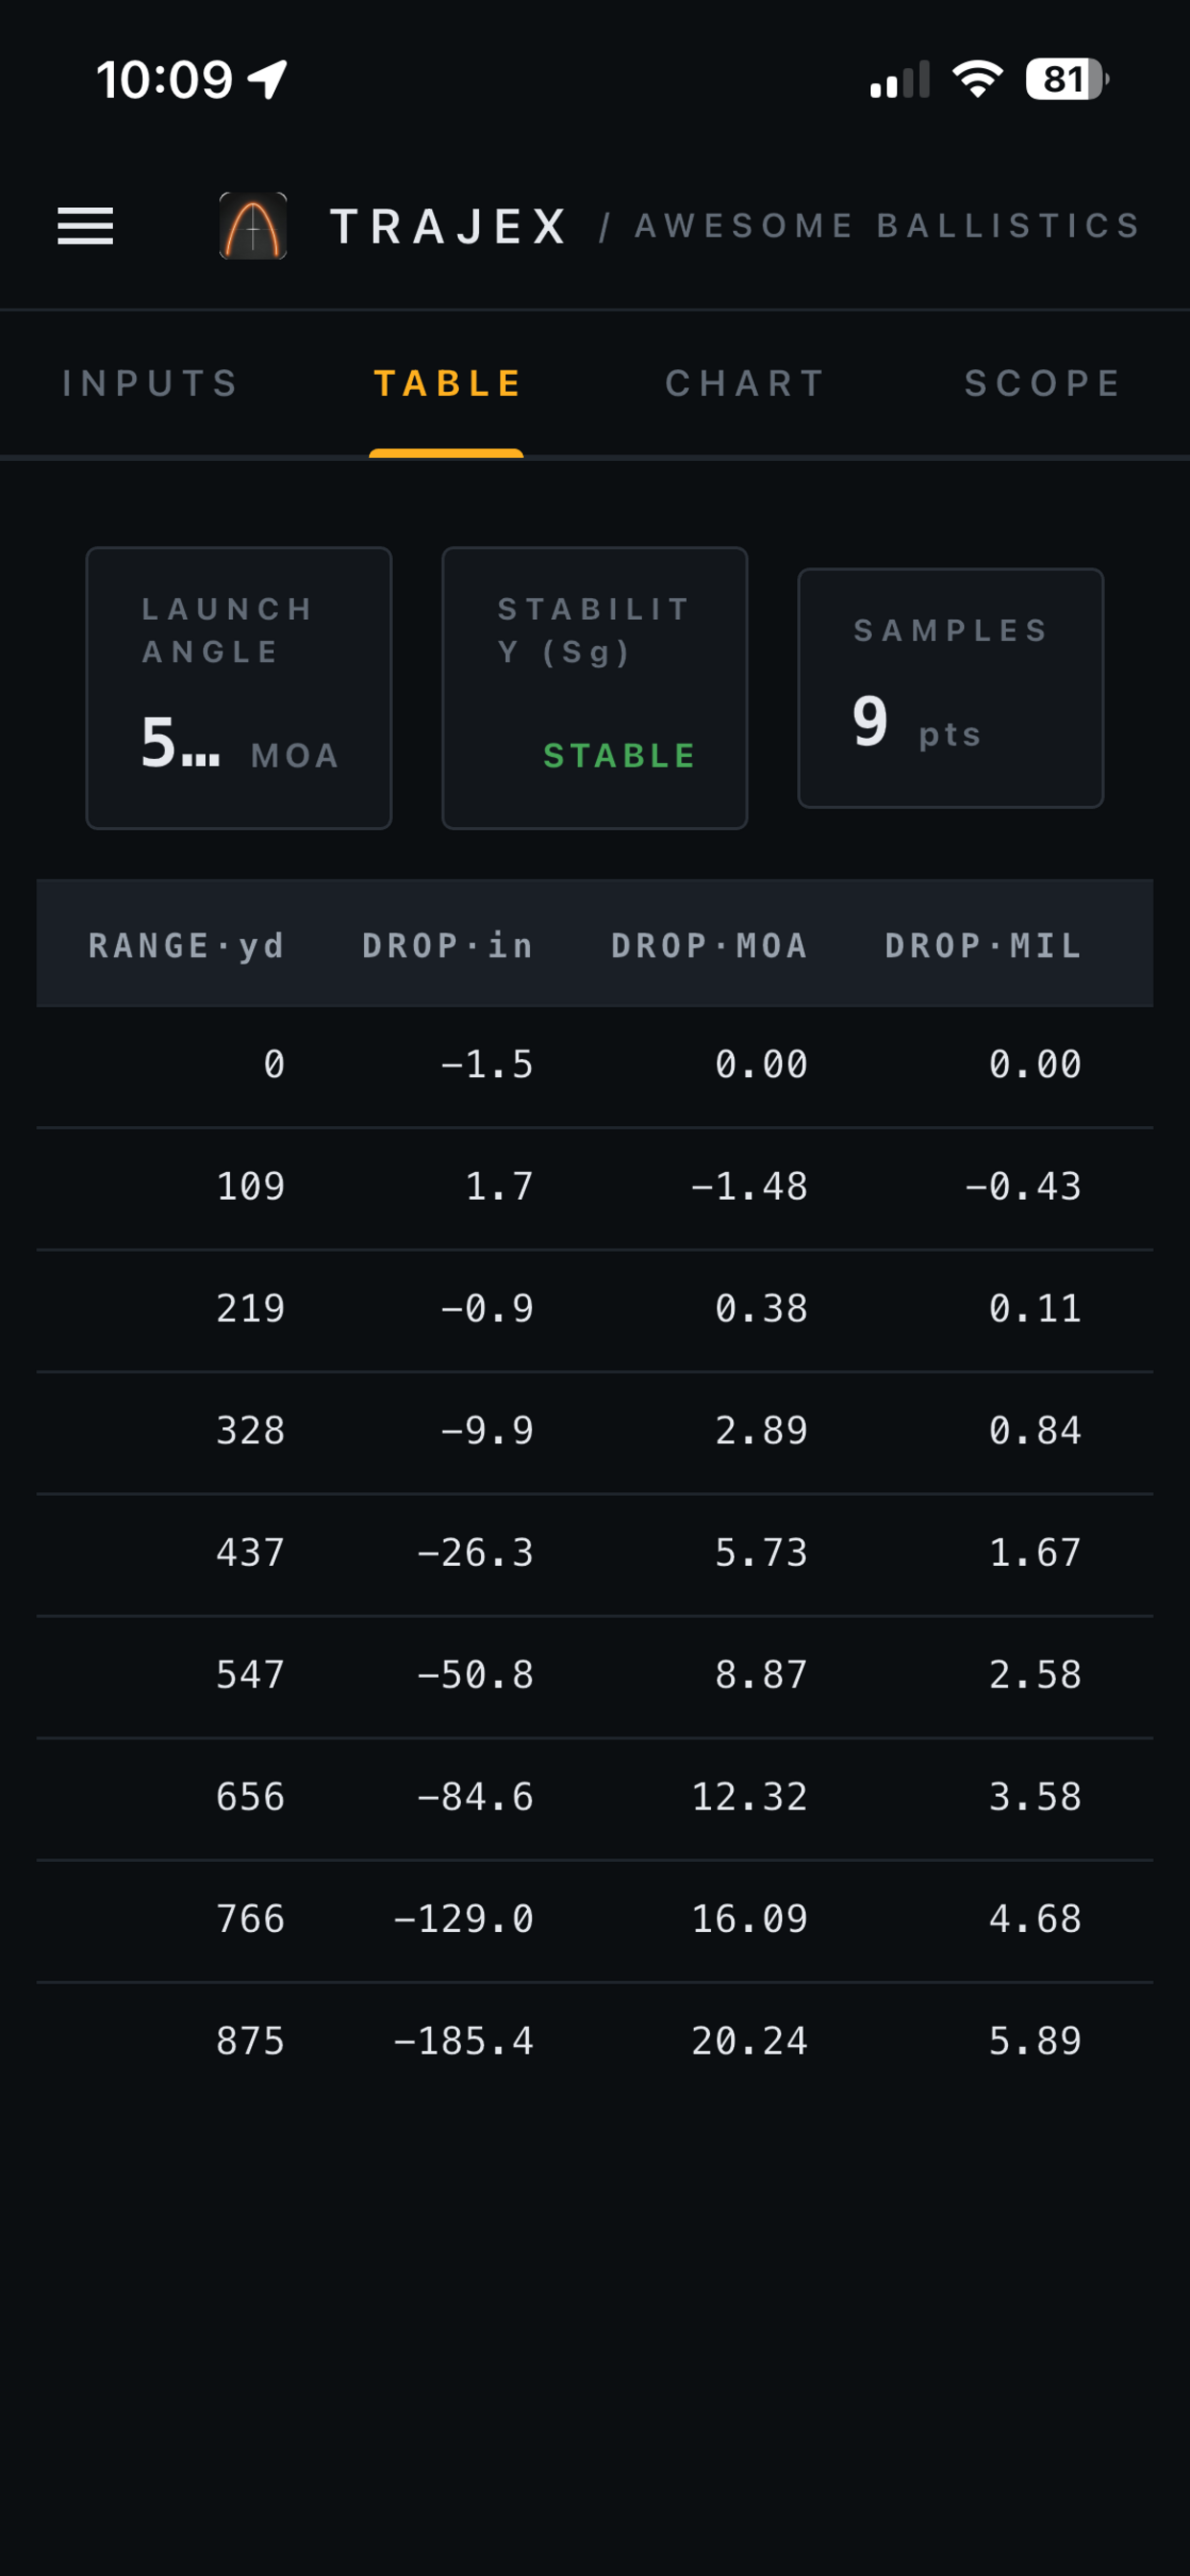Select the active TABLE tab
The image size is (1190, 2576).
click(x=447, y=383)
